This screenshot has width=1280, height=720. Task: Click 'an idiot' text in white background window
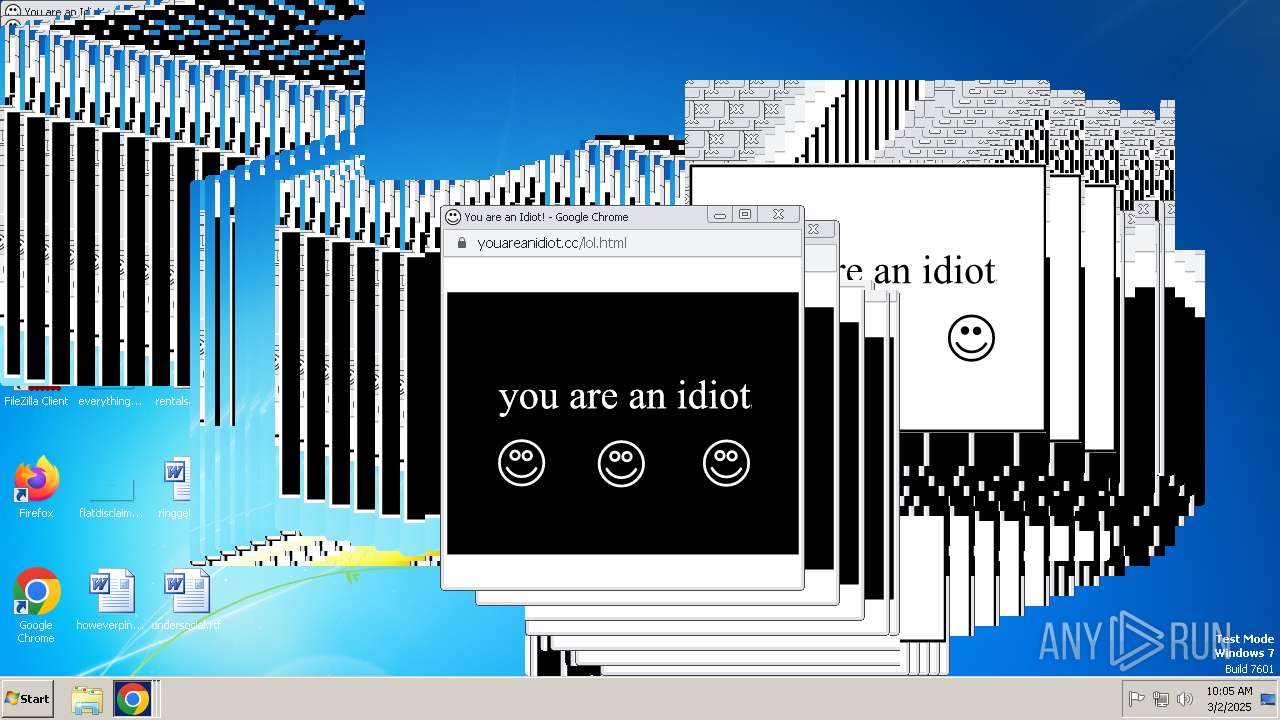coord(935,271)
